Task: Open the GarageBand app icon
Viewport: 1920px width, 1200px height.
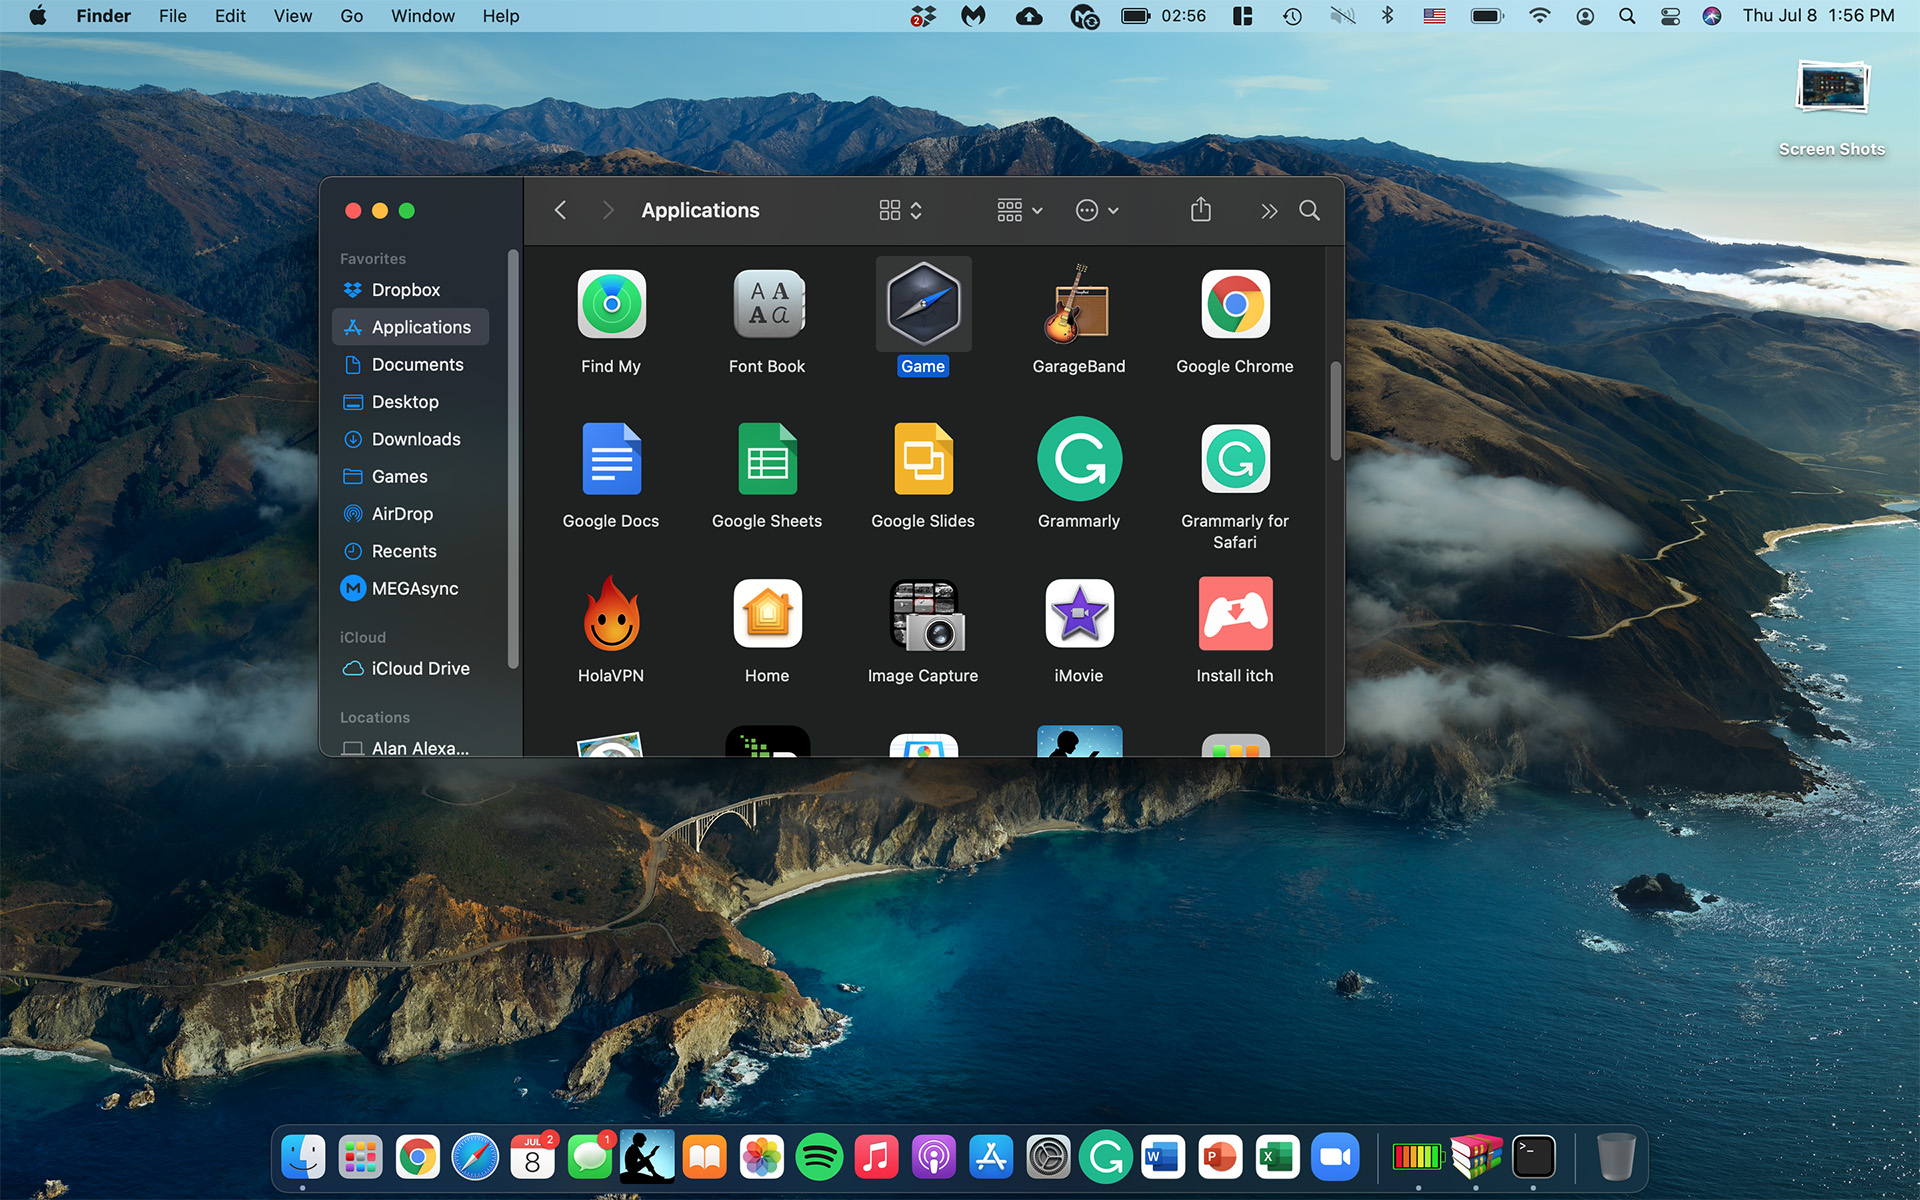Action: tap(1079, 304)
